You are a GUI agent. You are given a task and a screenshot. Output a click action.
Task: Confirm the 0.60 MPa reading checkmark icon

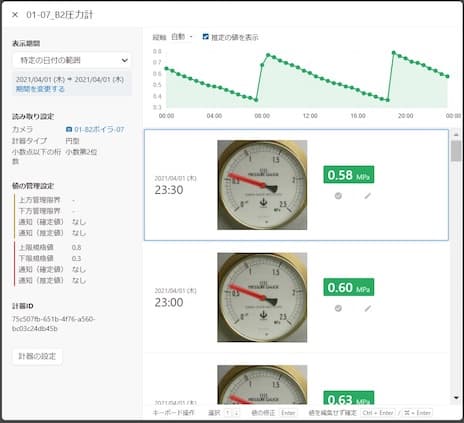point(338,308)
